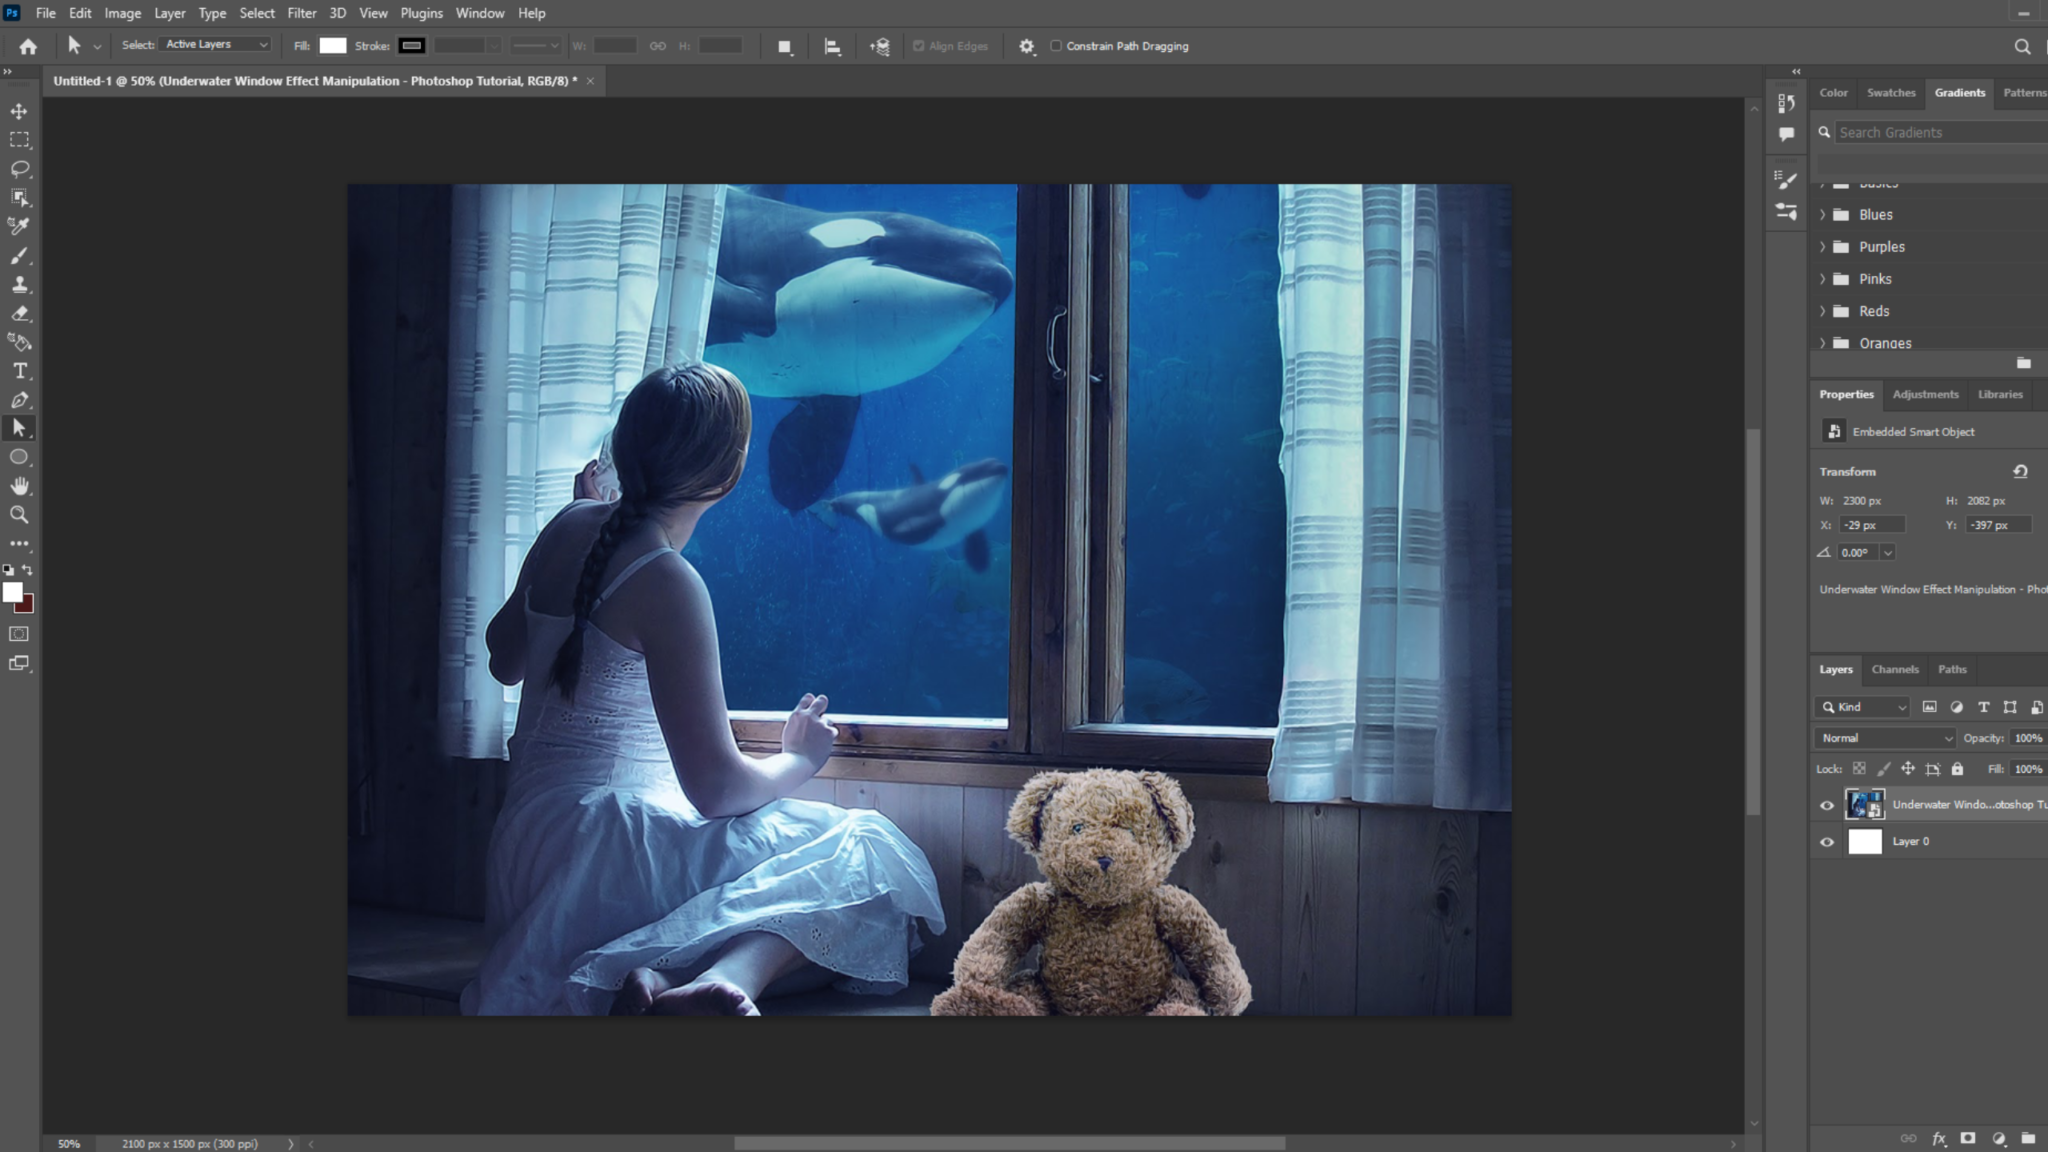The width and height of the screenshot is (2048, 1152).
Task: Select the Type tool
Action: 19,371
